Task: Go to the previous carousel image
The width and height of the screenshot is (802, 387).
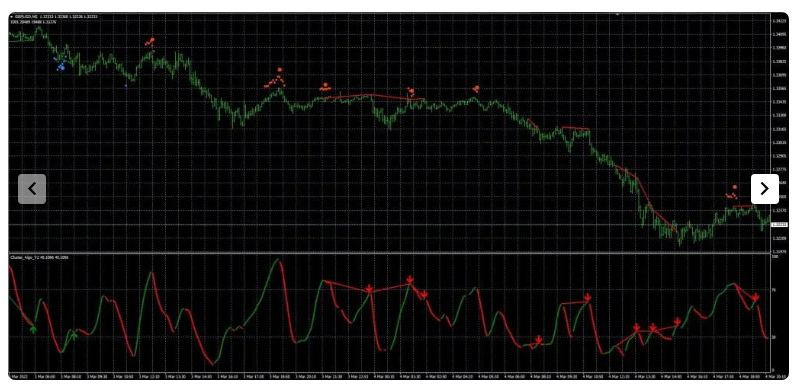Action: tap(32, 189)
